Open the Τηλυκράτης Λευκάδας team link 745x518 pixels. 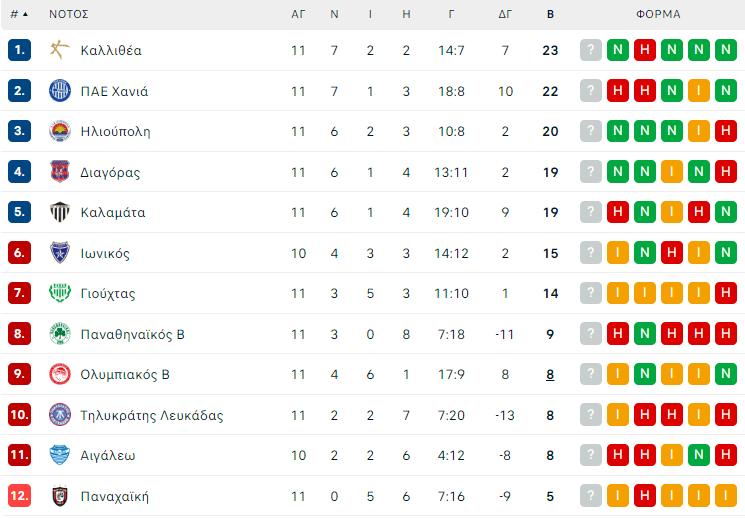[151, 415]
